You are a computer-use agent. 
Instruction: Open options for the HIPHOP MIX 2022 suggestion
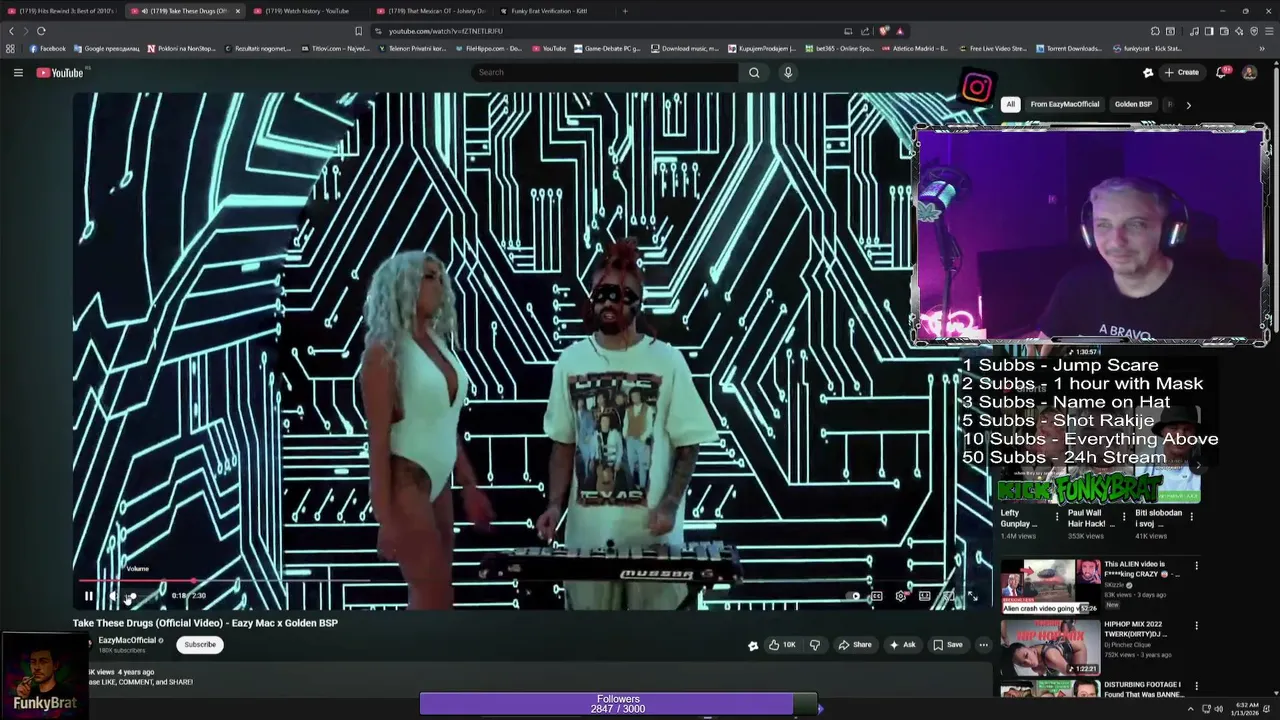click(x=1196, y=626)
